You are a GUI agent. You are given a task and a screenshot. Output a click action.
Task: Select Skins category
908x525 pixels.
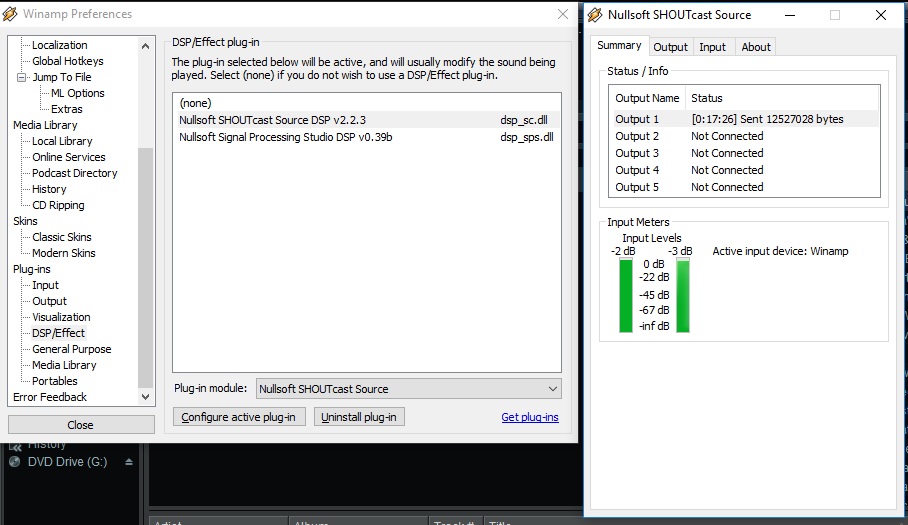[x=25, y=221]
